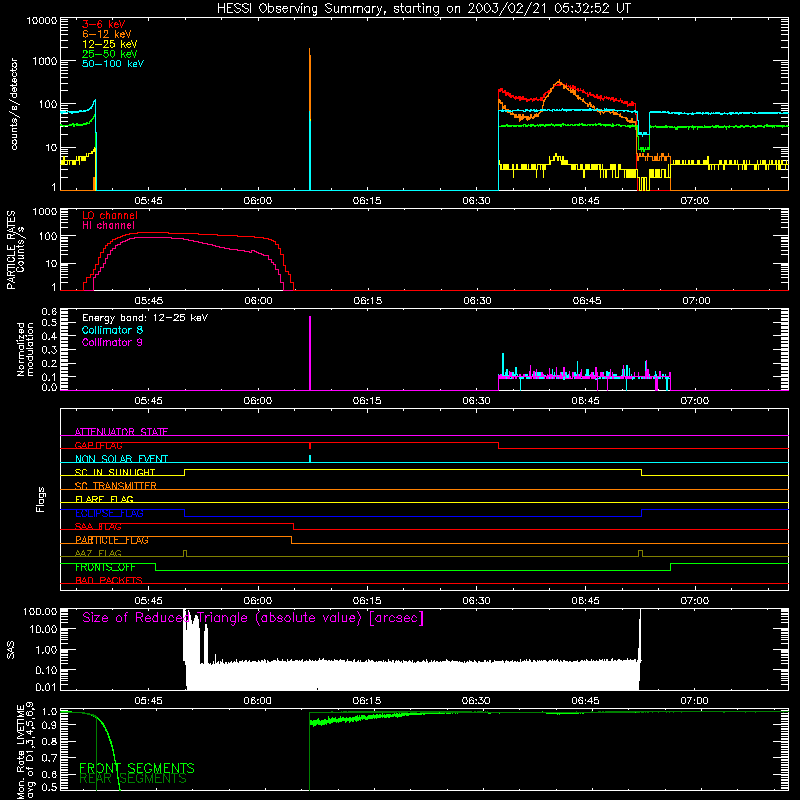Click the 'GAP_FLAG' flag label
This screenshot has height=800, width=800.
coord(98,445)
